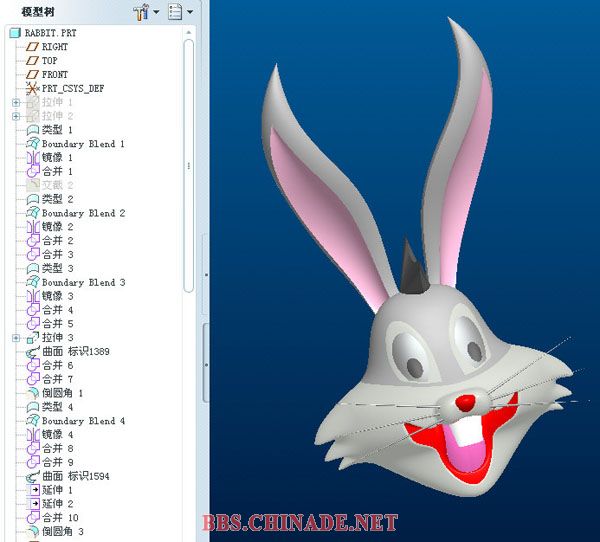This screenshot has width=600, height=542.
Task: Select the 合并 3 merge icon
Action: pos(33,255)
